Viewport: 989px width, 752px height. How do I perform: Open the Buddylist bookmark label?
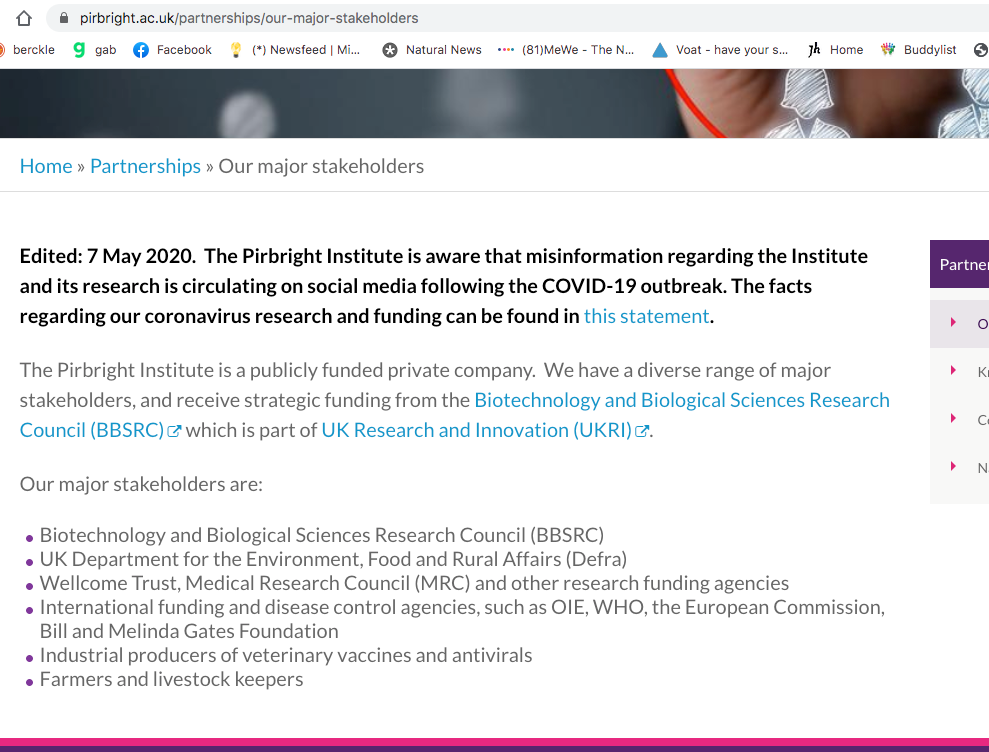(x=930, y=50)
